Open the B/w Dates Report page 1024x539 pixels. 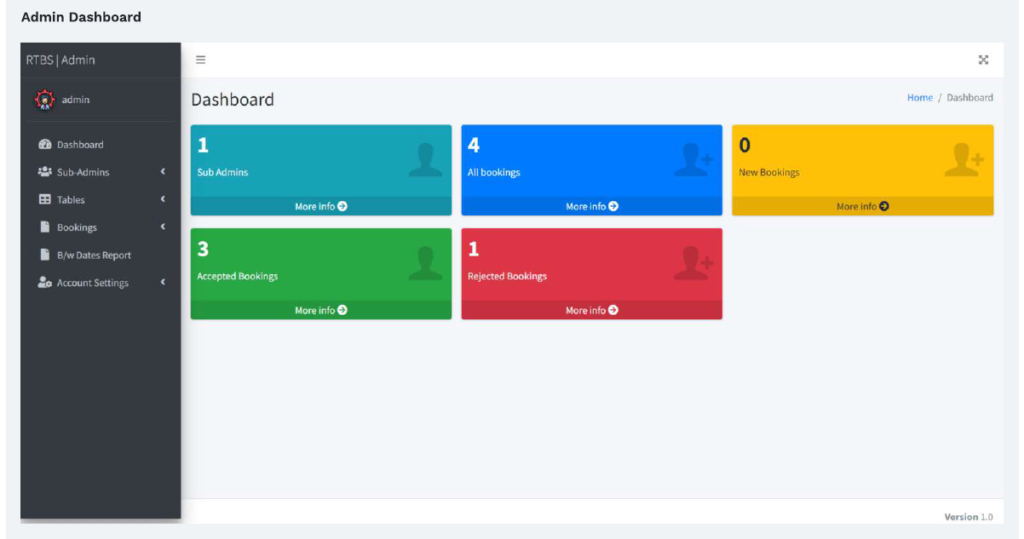pos(101,255)
